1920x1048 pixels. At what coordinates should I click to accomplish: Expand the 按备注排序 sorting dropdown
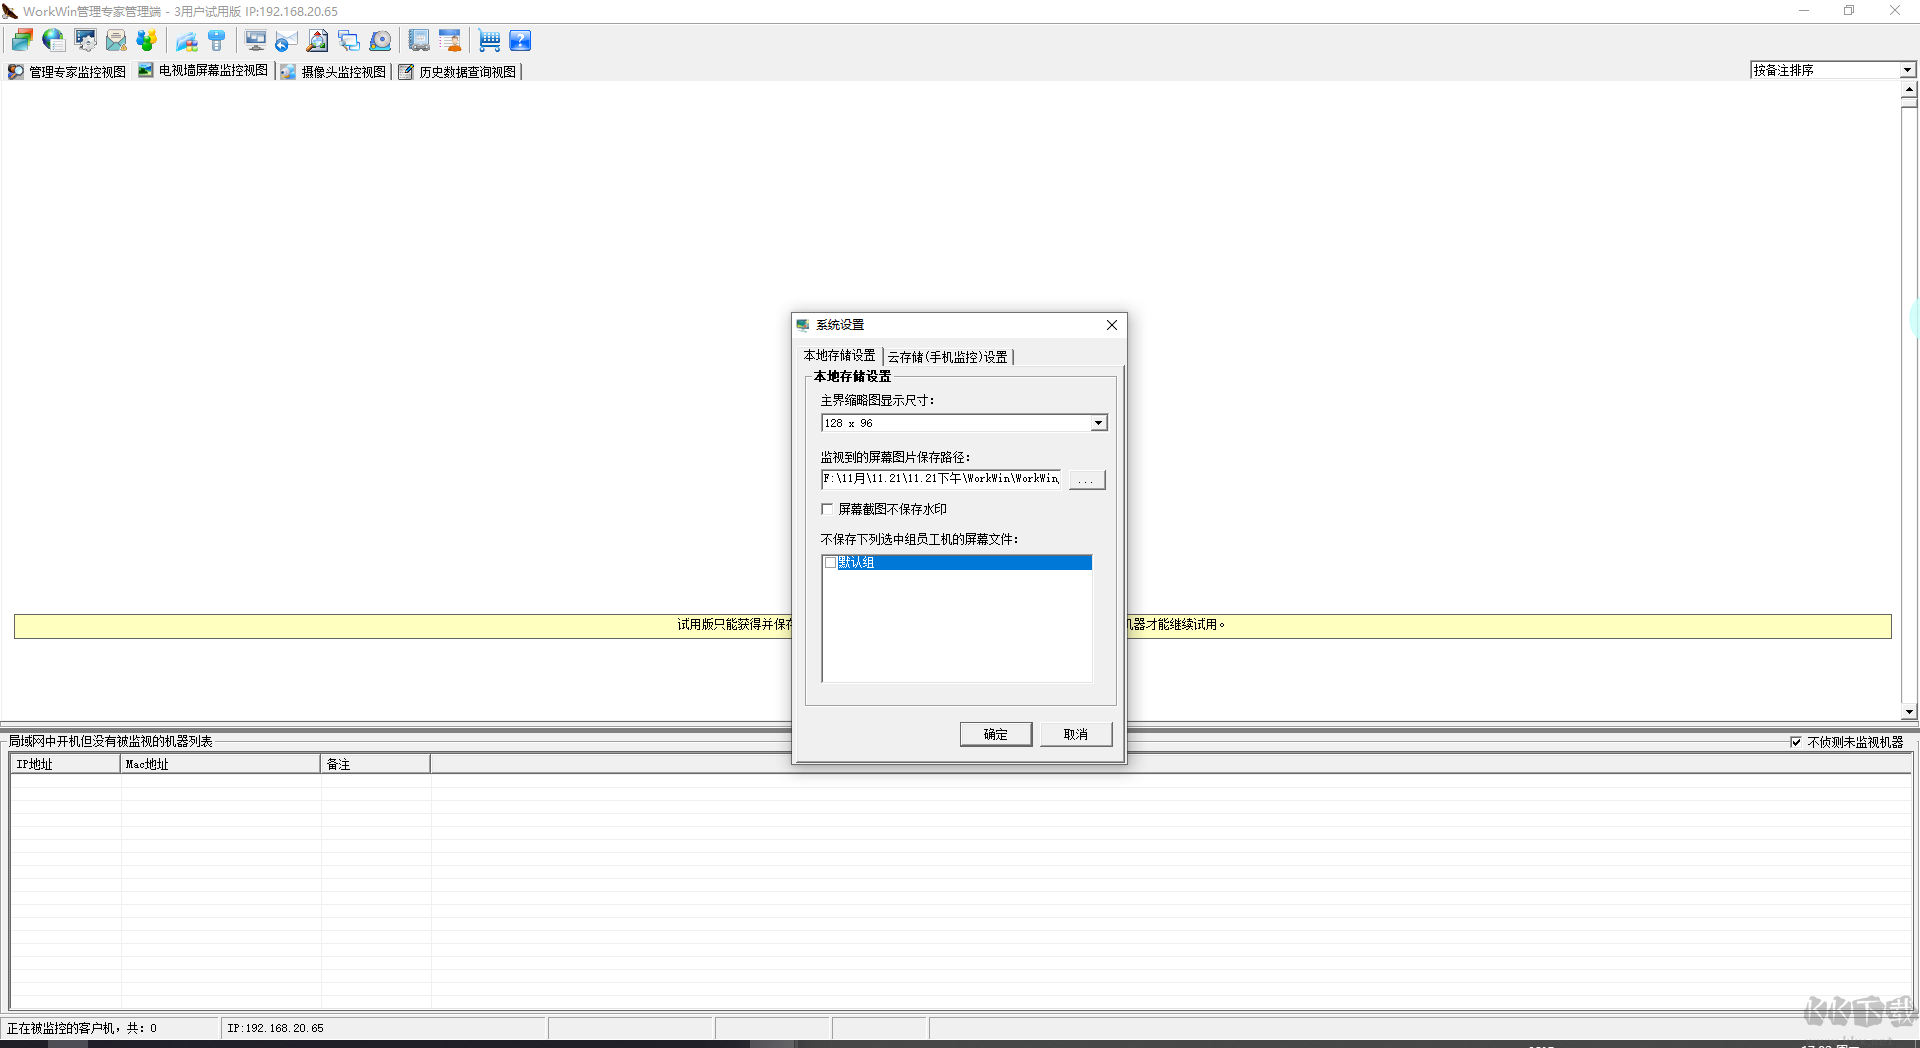coord(1907,70)
